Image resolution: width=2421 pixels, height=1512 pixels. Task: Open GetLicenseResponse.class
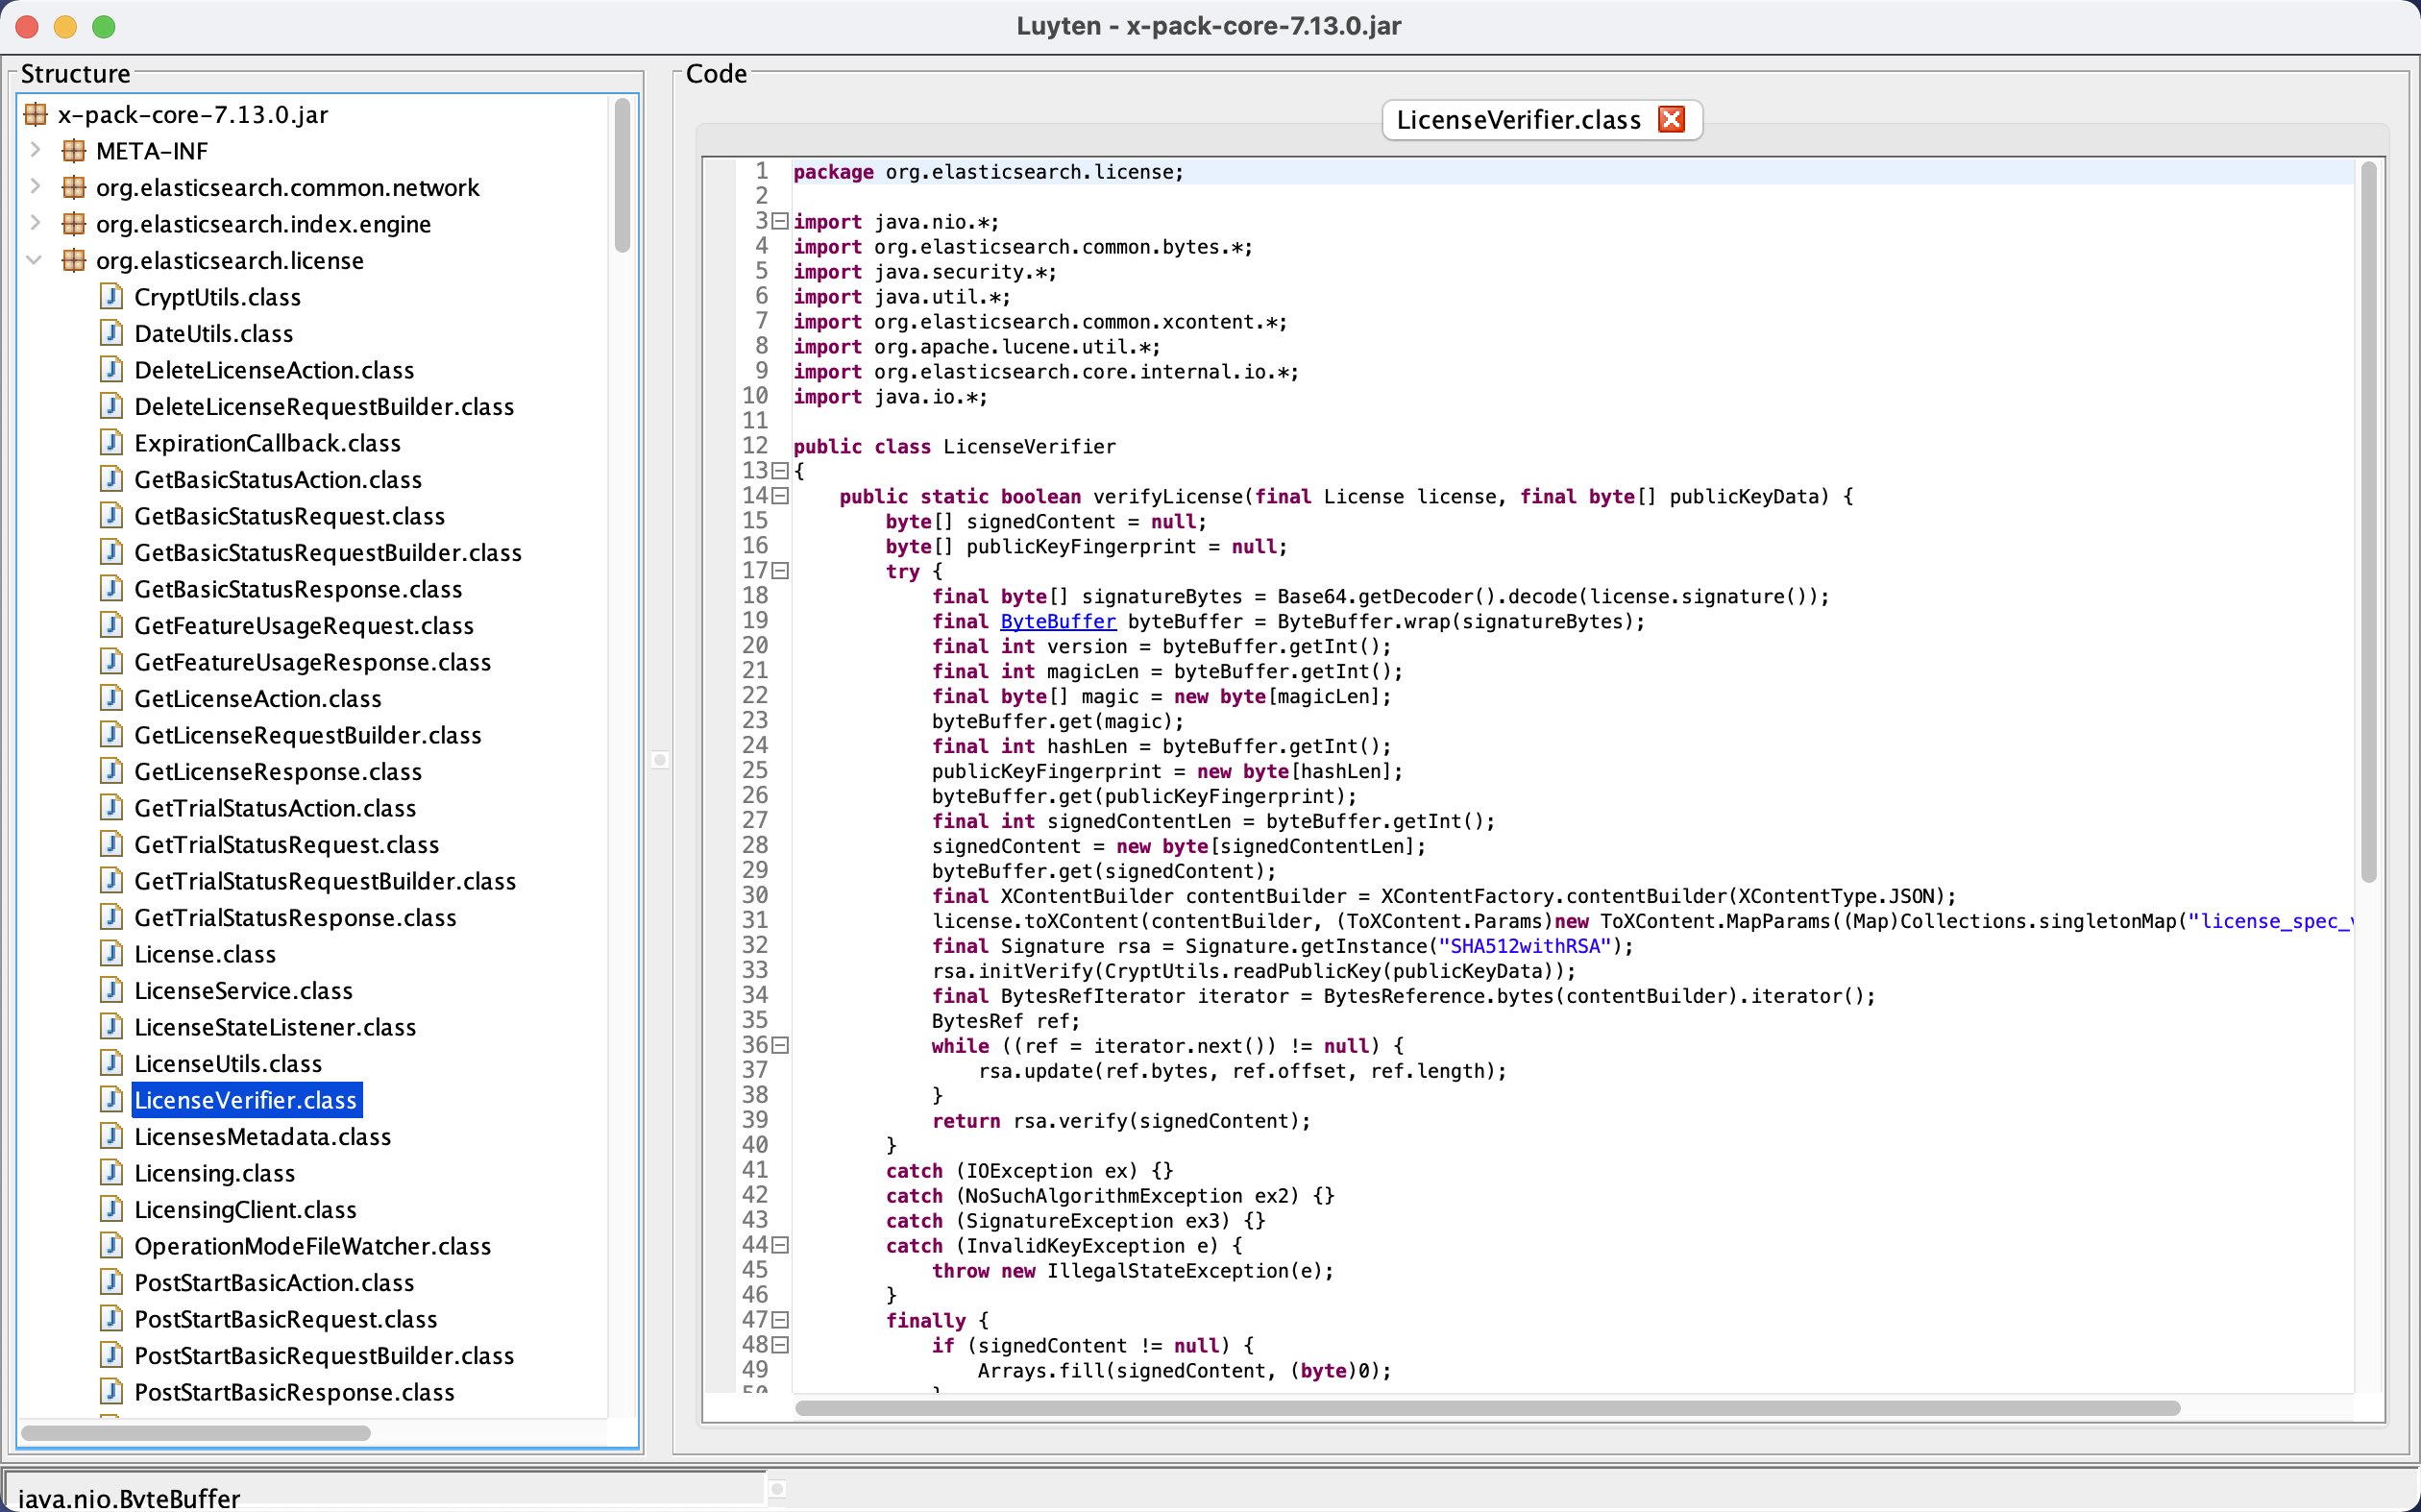click(x=278, y=771)
